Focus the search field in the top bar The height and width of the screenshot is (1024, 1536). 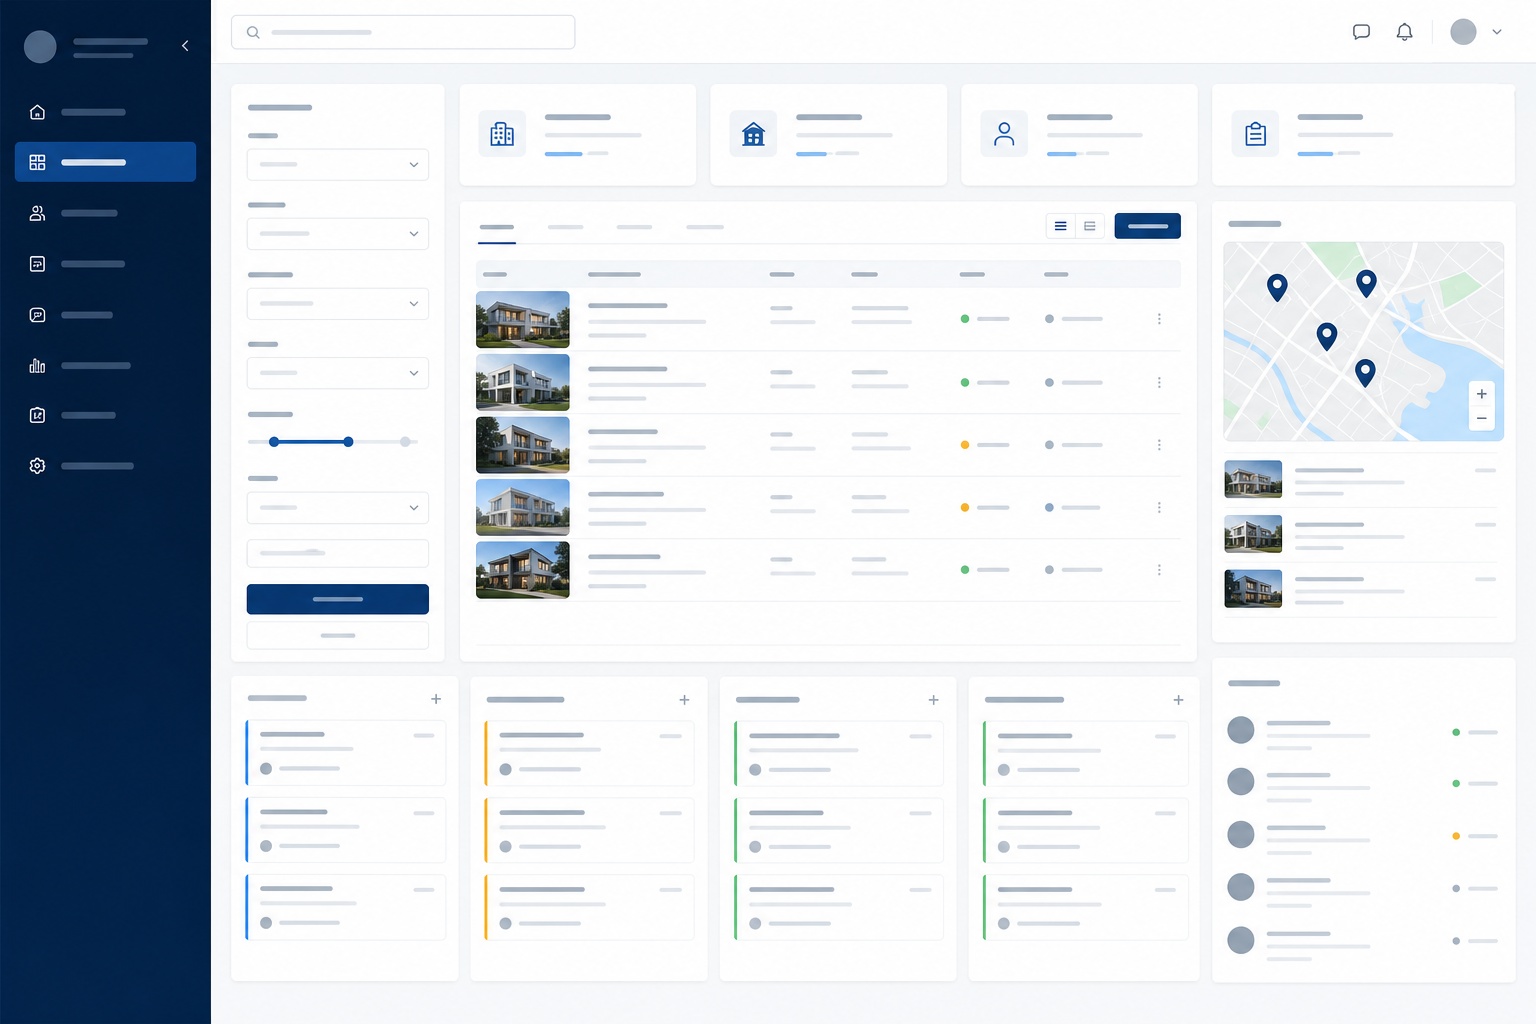403,32
